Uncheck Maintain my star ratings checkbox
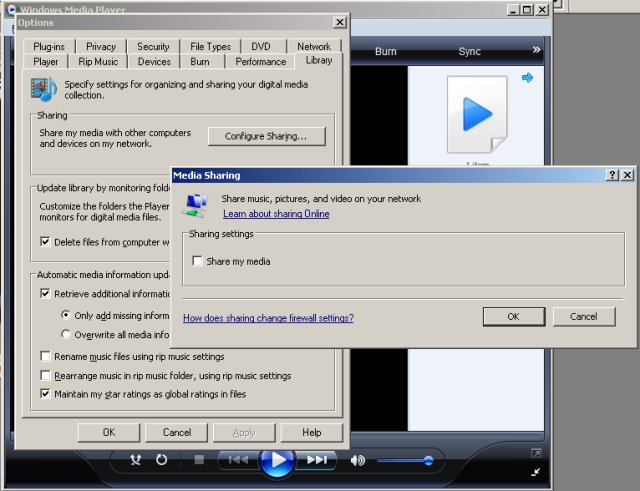This screenshot has width=640, height=491. point(46,394)
